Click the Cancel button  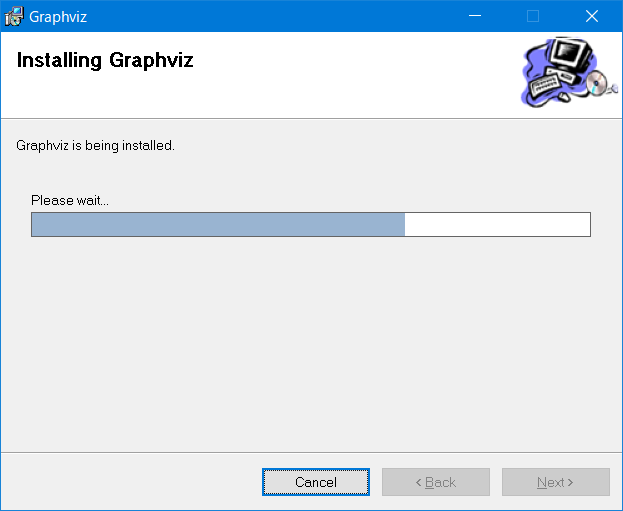click(316, 482)
